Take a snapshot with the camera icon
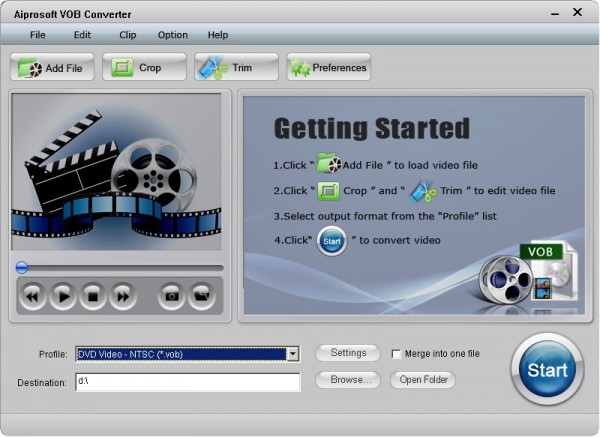Screen dimensions: 600x437 [172, 295]
